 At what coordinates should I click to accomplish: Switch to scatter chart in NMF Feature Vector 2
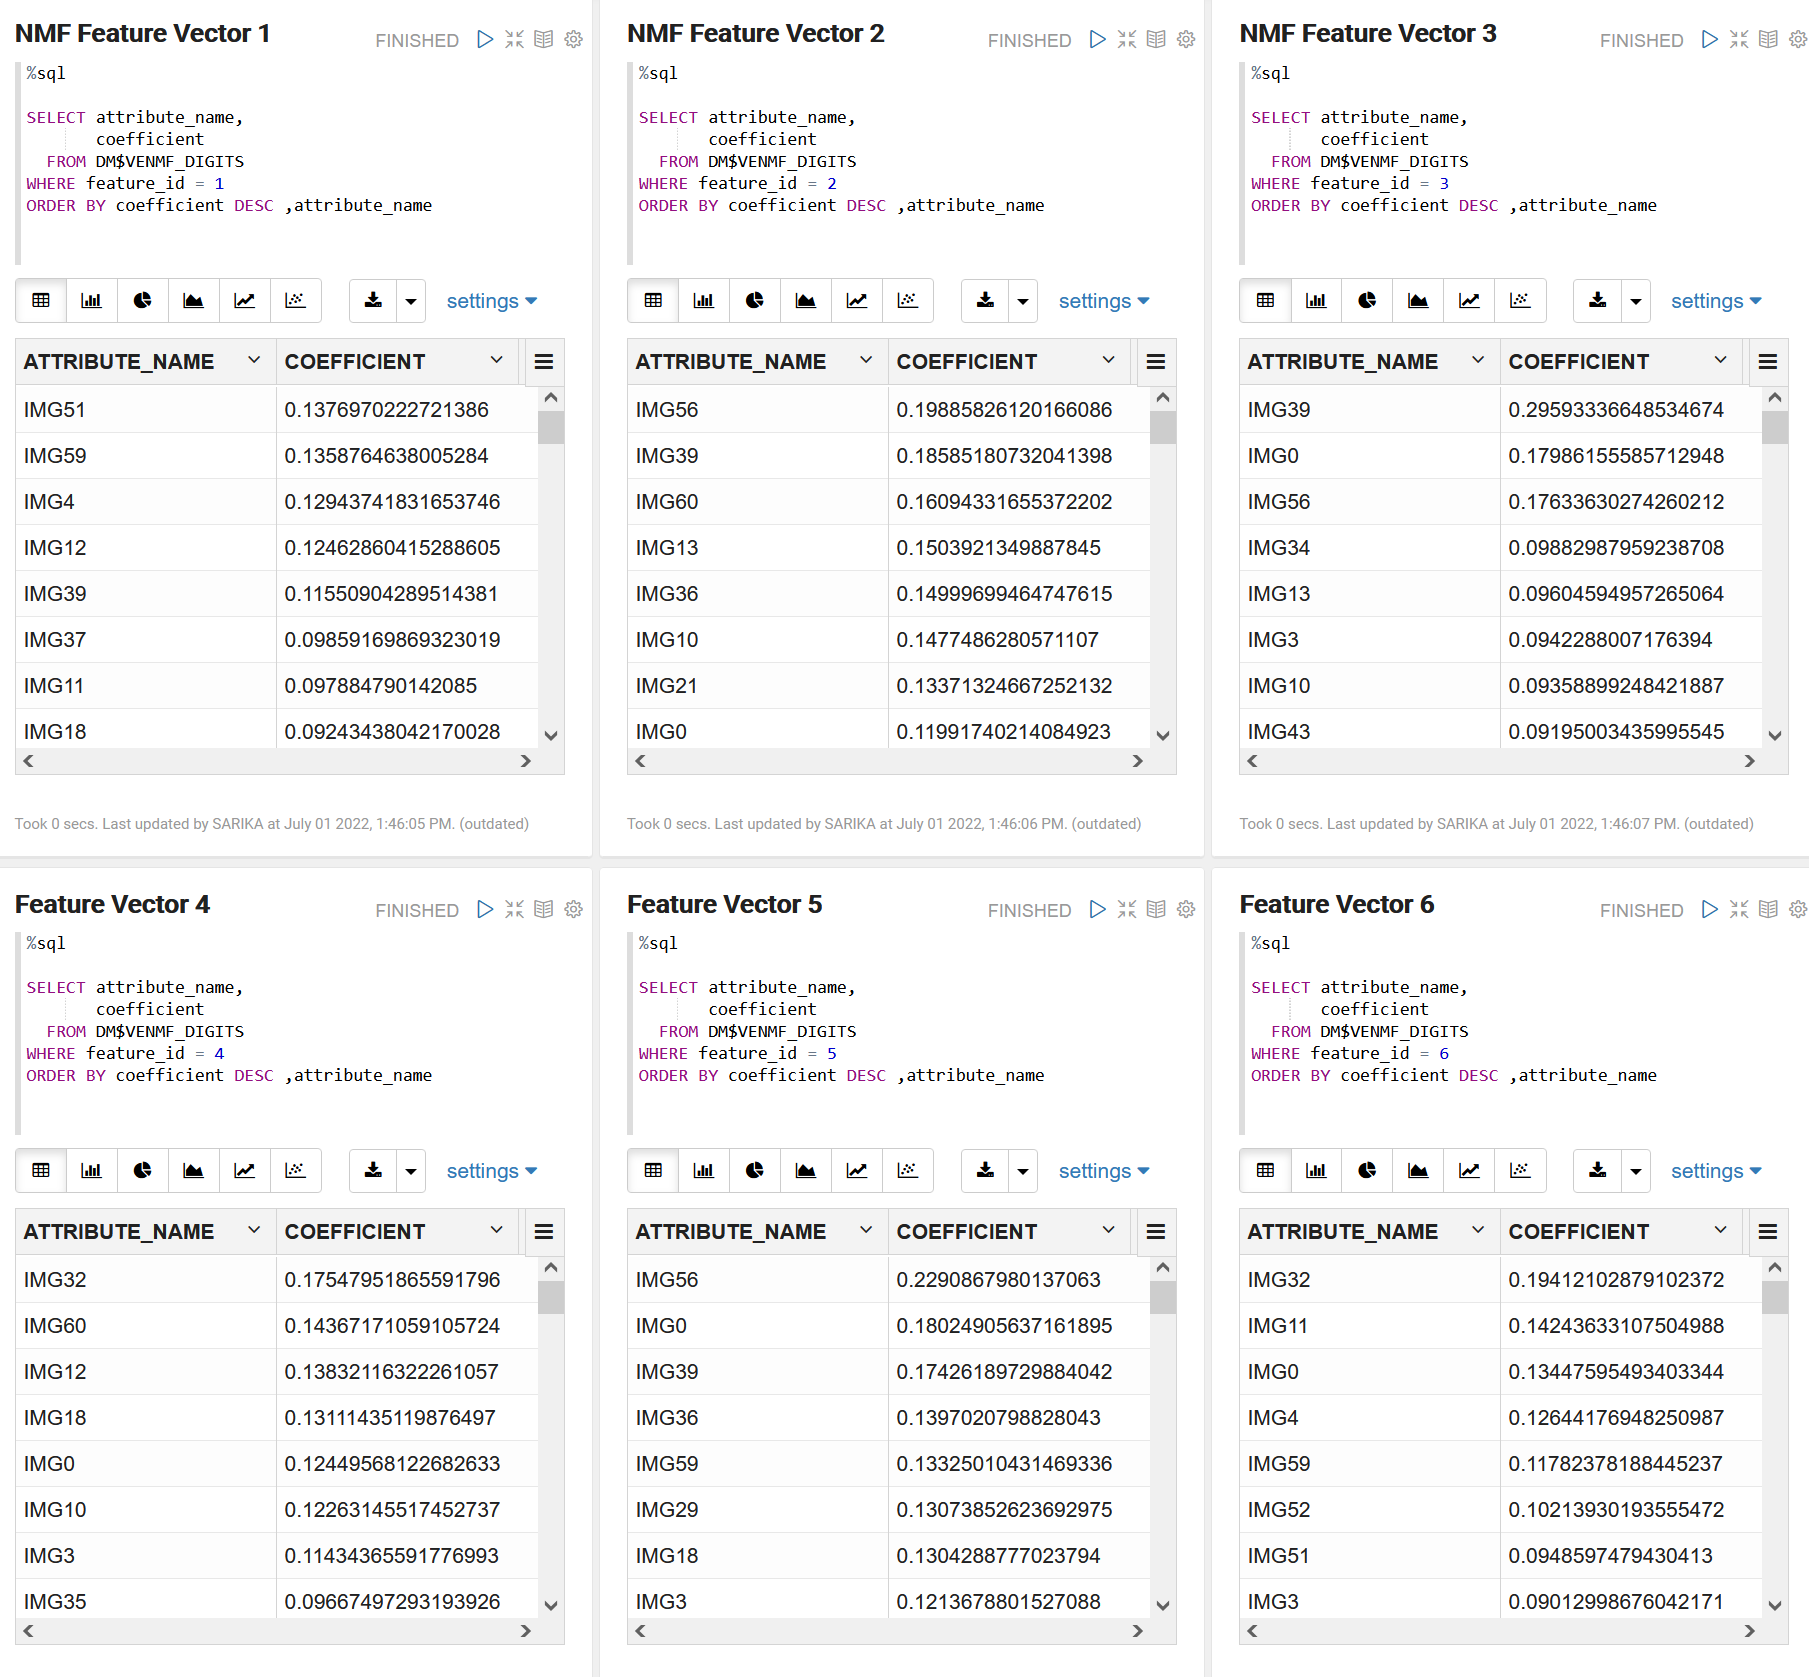(x=908, y=300)
